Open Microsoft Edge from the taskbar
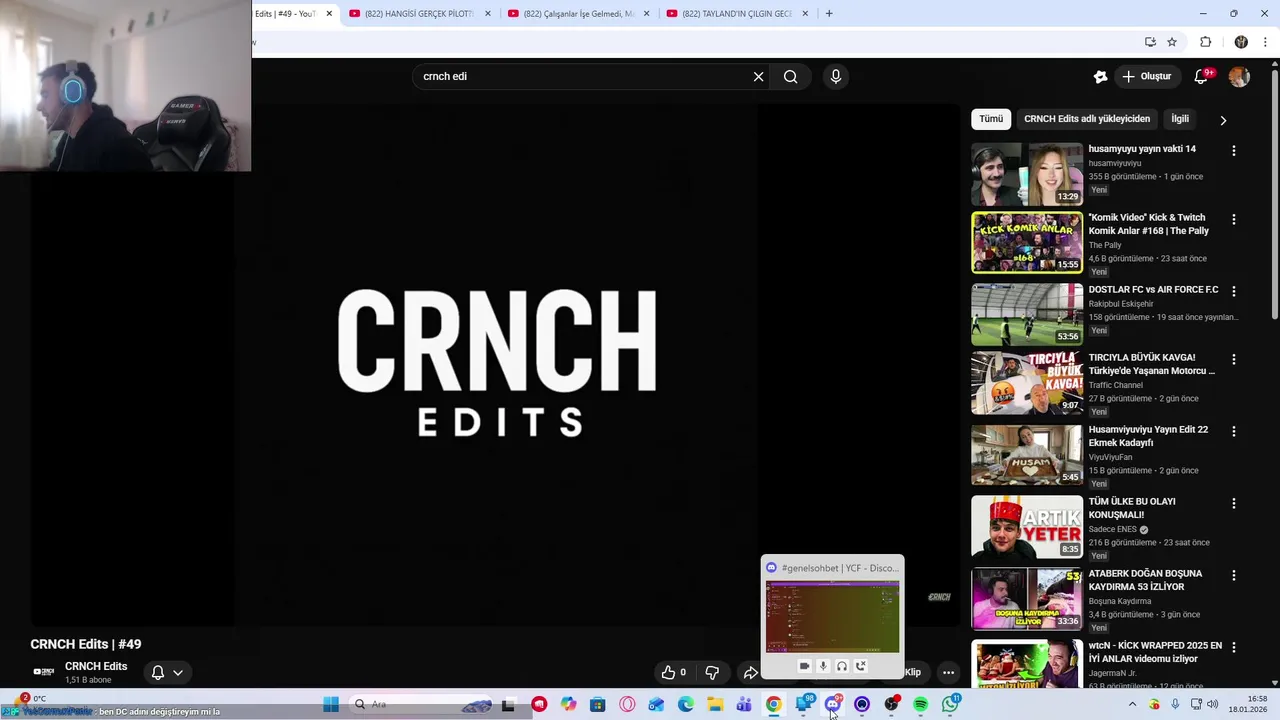The height and width of the screenshot is (720, 1280). click(x=686, y=705)
